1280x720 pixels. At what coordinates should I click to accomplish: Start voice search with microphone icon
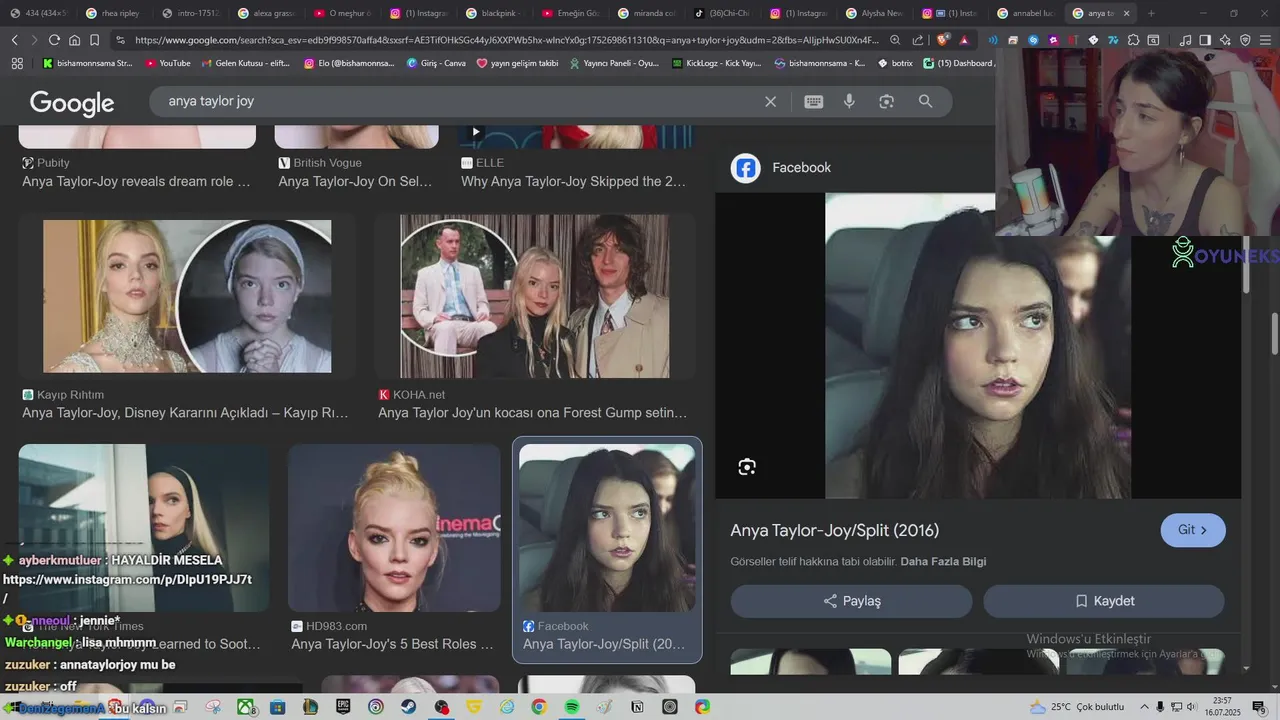click(849, 101)
